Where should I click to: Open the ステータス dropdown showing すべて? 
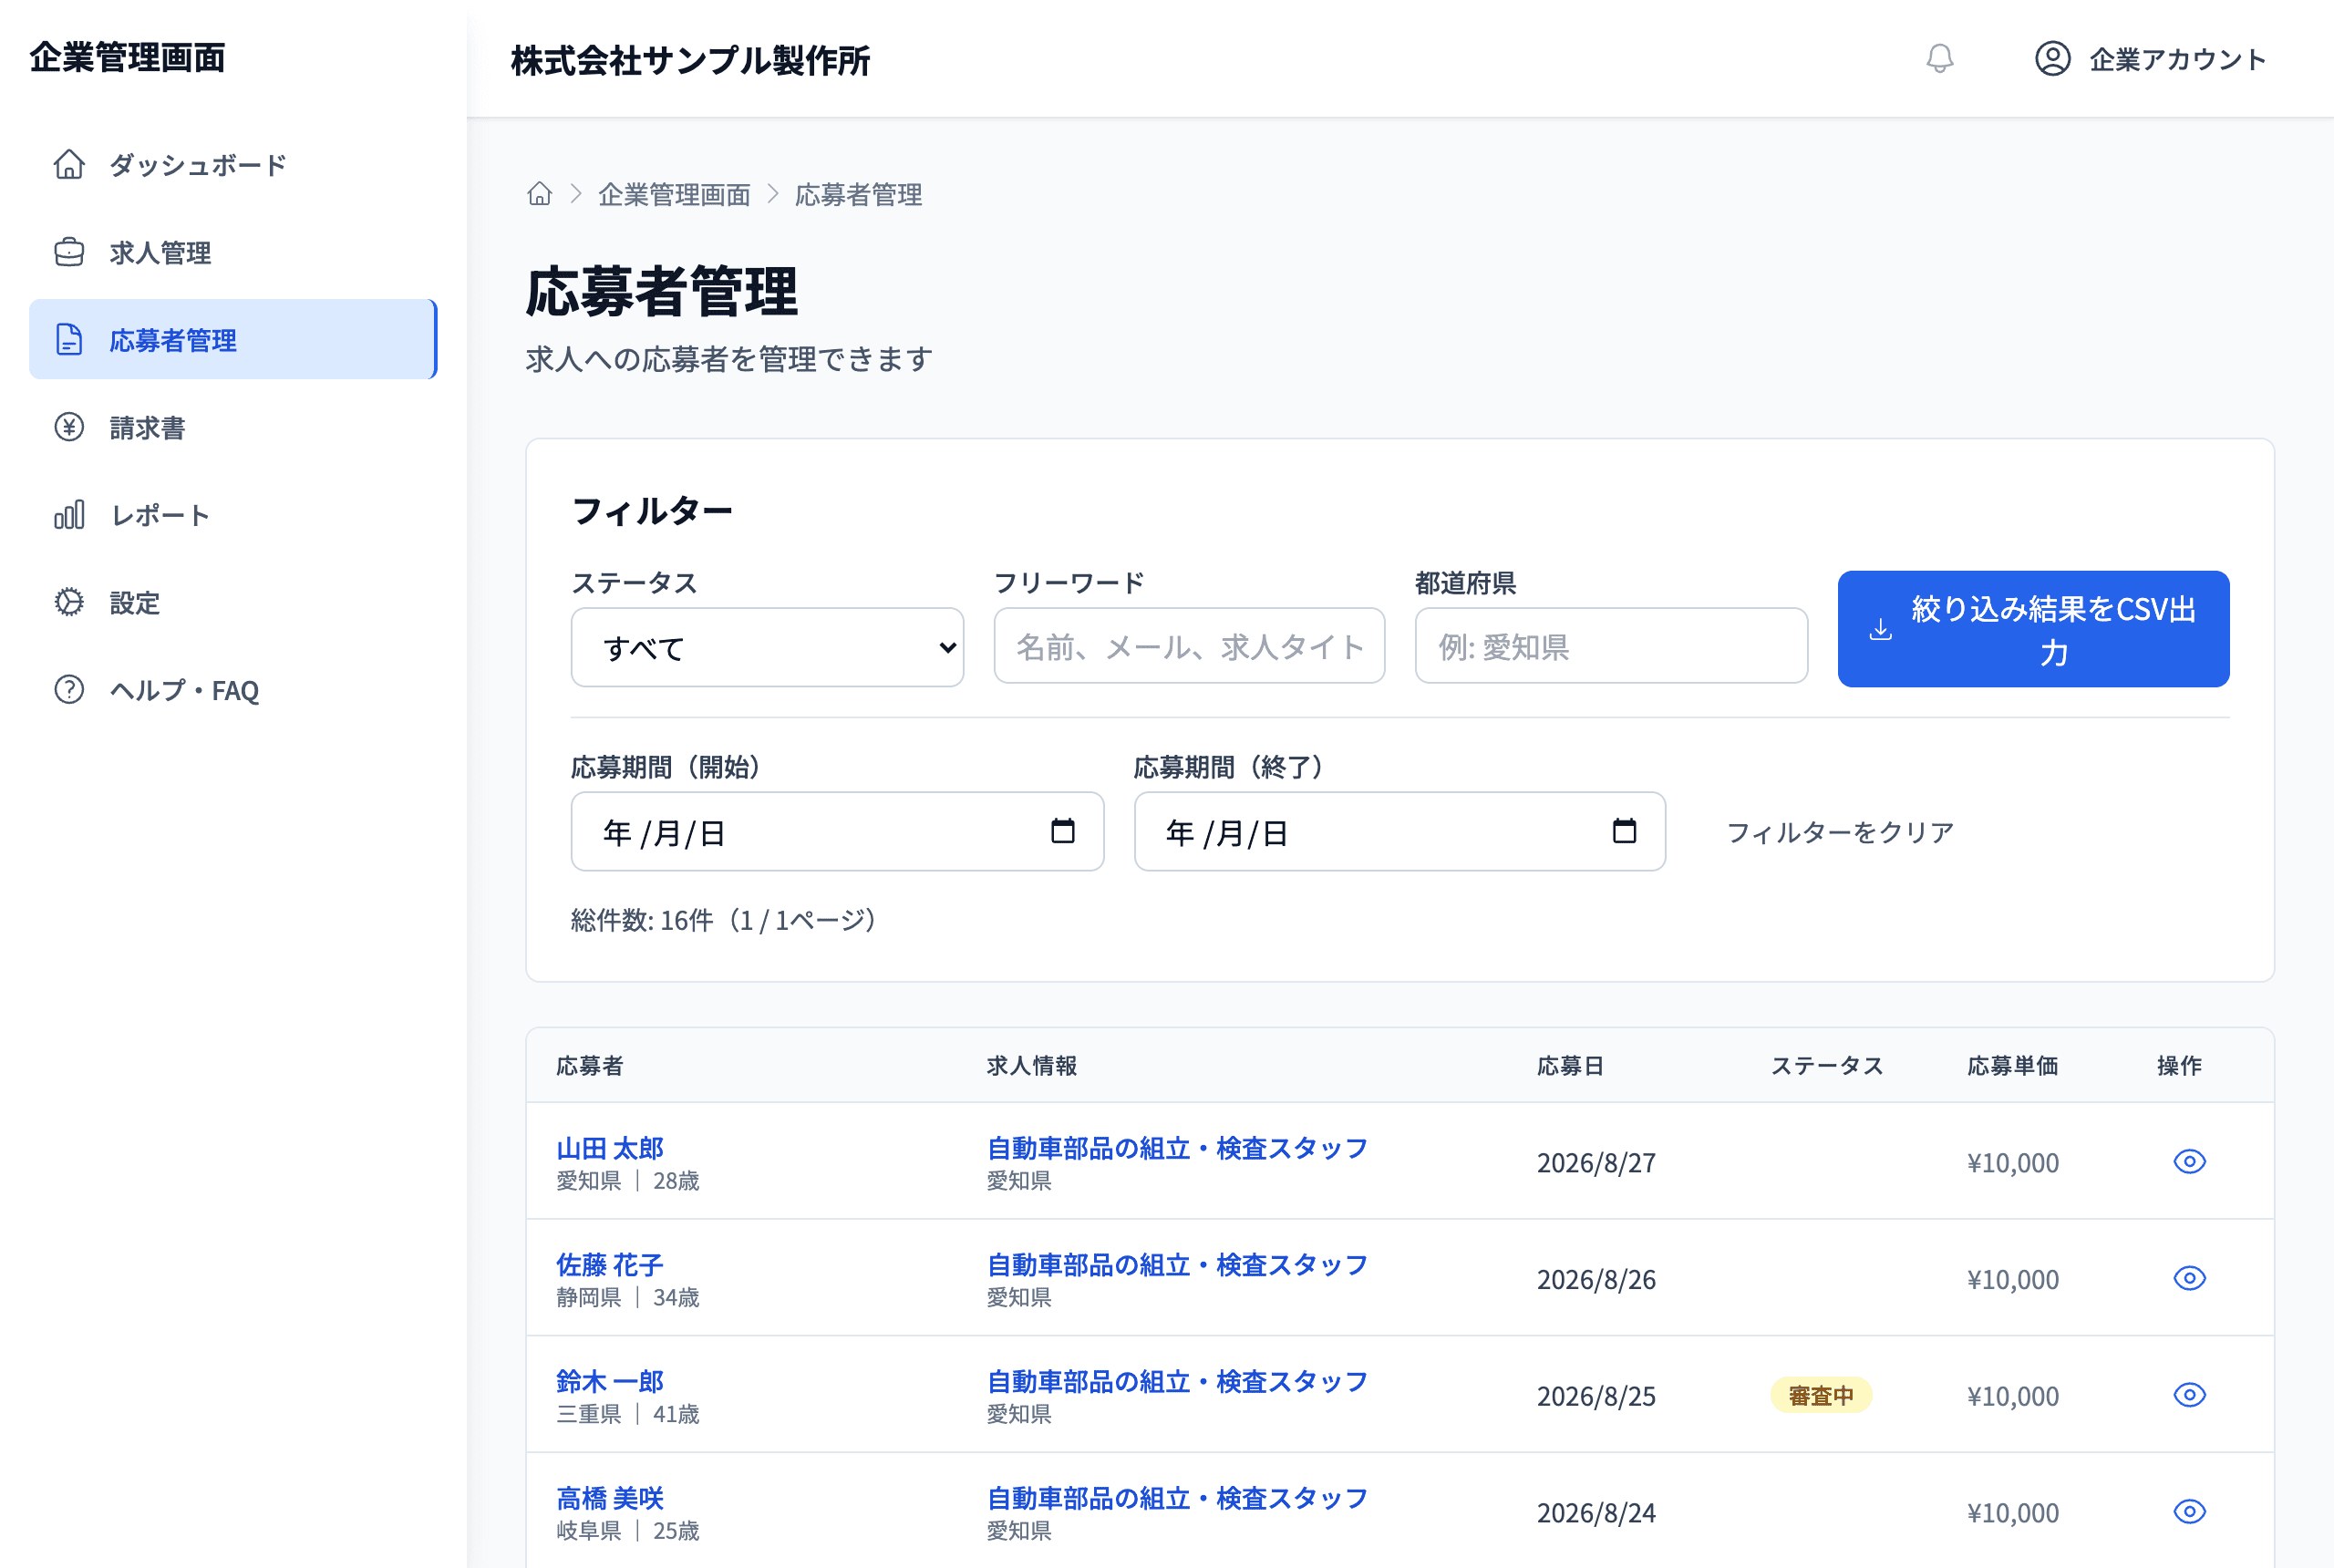[x=767, y=648]
